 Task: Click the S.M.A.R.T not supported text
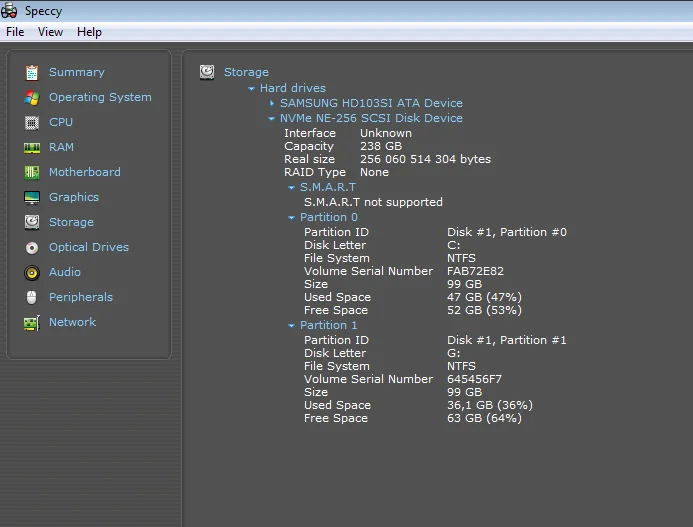tap(373, 202)
